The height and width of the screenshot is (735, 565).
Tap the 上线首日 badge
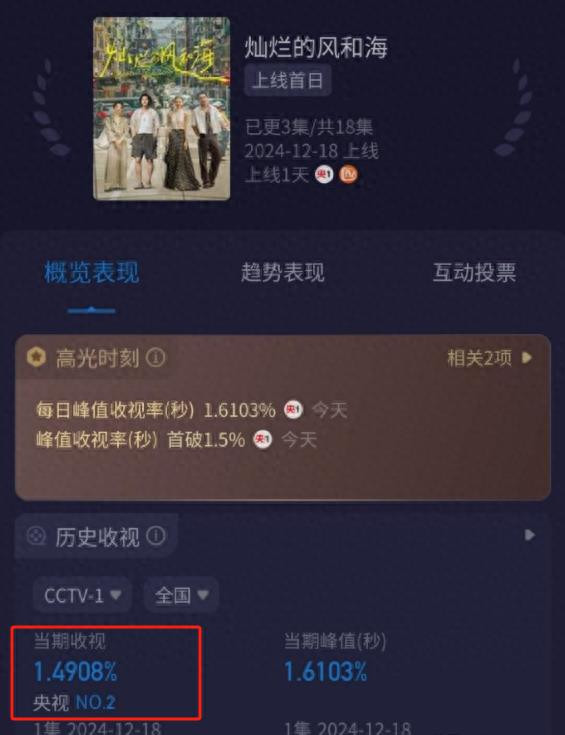(288, 80)
